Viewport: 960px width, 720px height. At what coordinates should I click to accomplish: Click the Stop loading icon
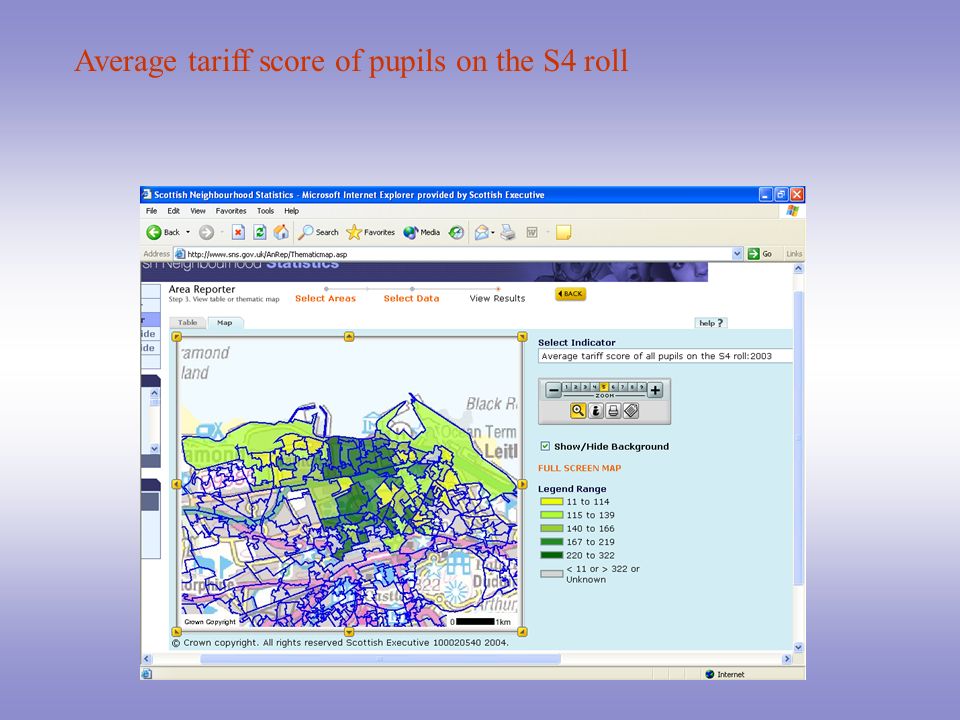238,232
